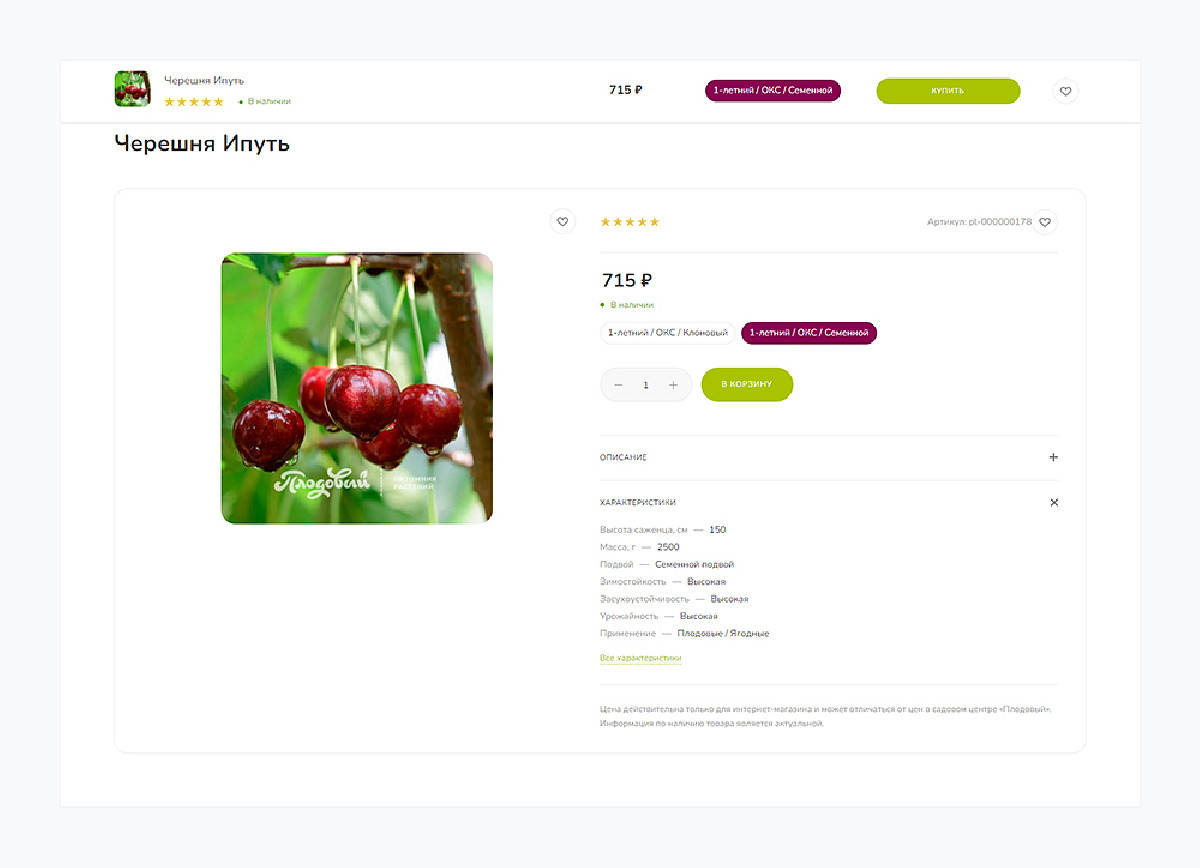
Task: Click the ХАРАКТЕРИСТИКИ section title
Action: point(638,502)
